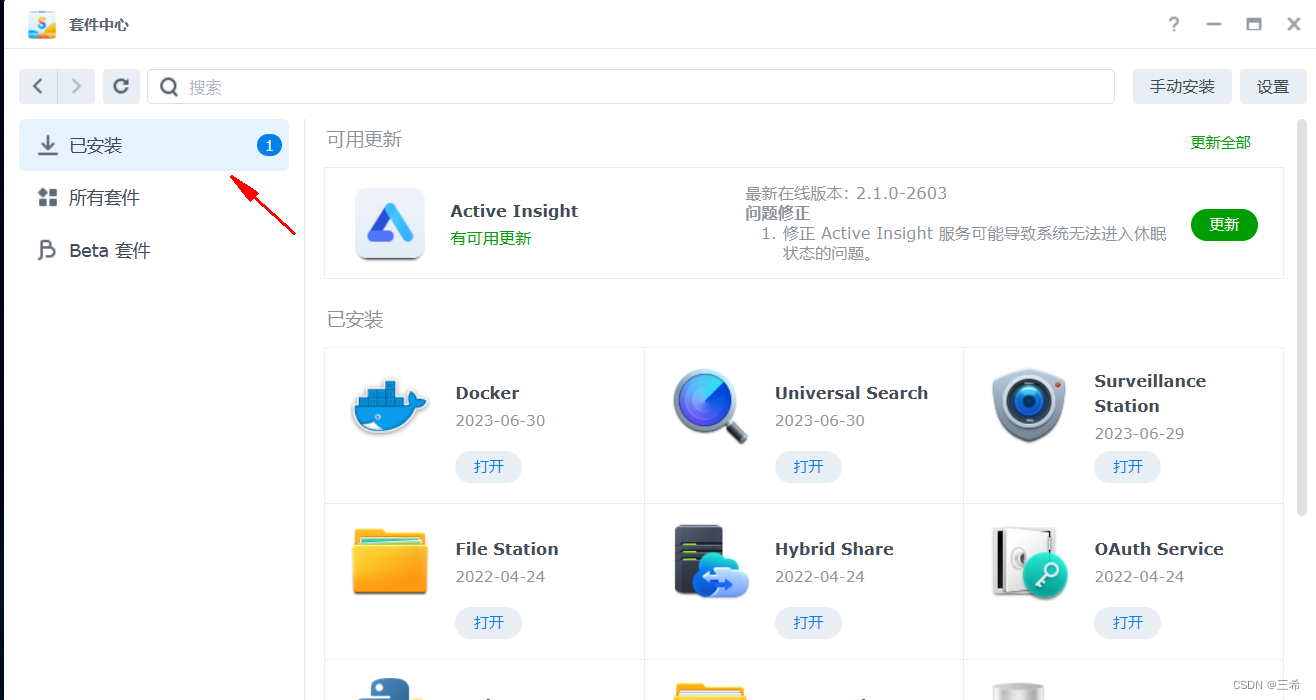Image resolution: width=1316 pixels, height=700 pixels.
Task: Click the Docker whale icon
Action: point(389,407)
